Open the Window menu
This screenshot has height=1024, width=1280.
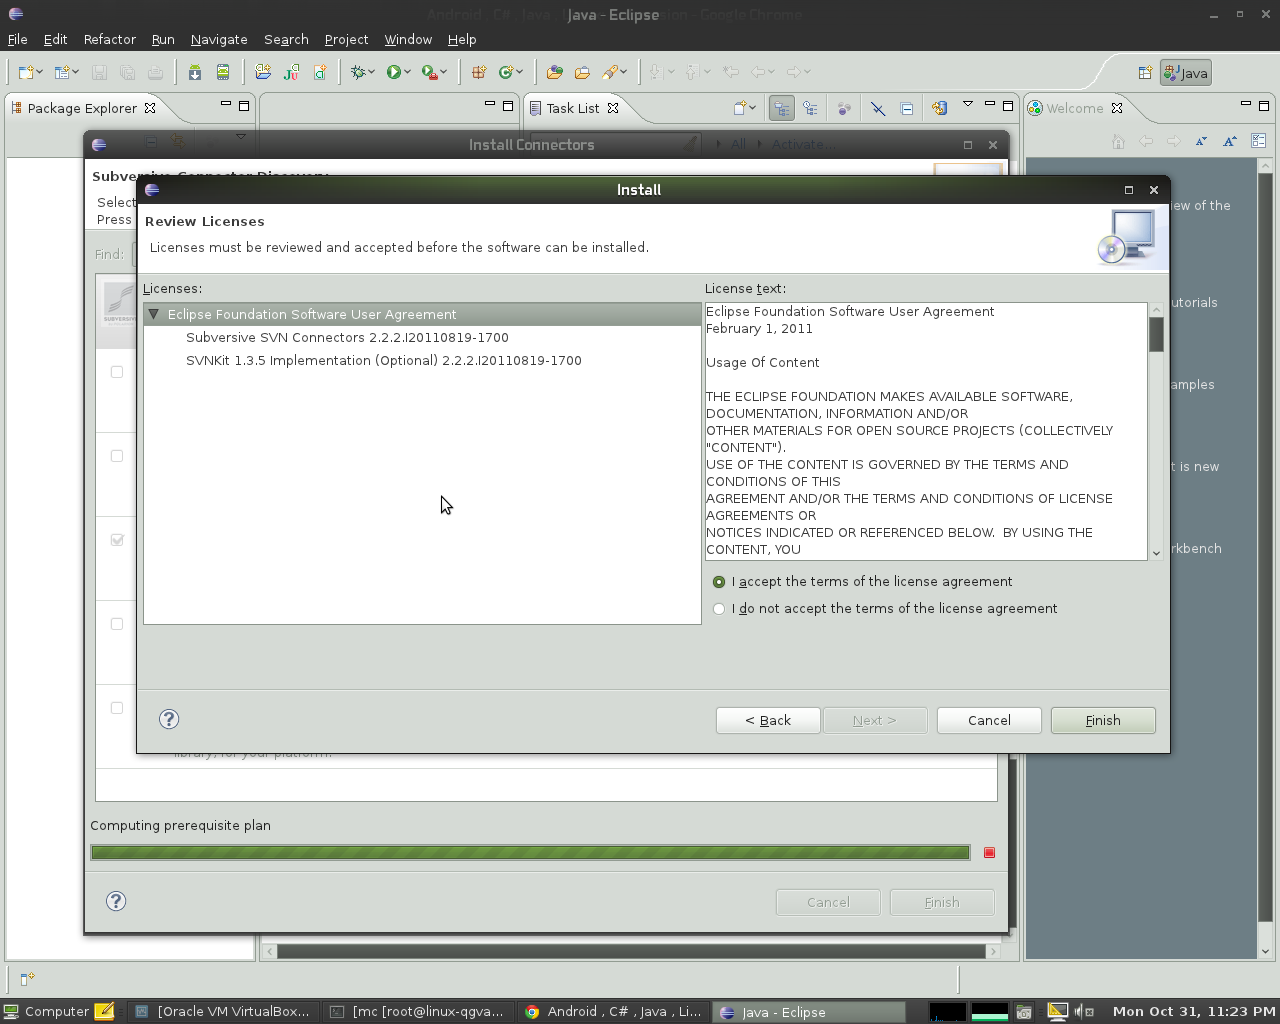[x=408, y=39]
